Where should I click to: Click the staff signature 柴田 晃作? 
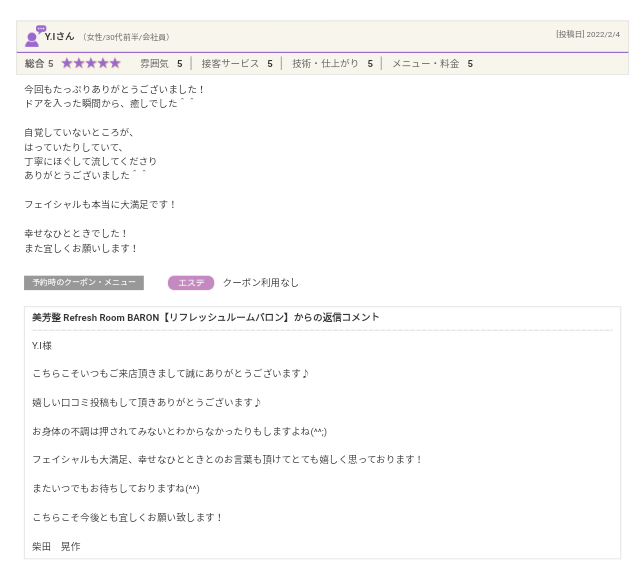point(56,546)
